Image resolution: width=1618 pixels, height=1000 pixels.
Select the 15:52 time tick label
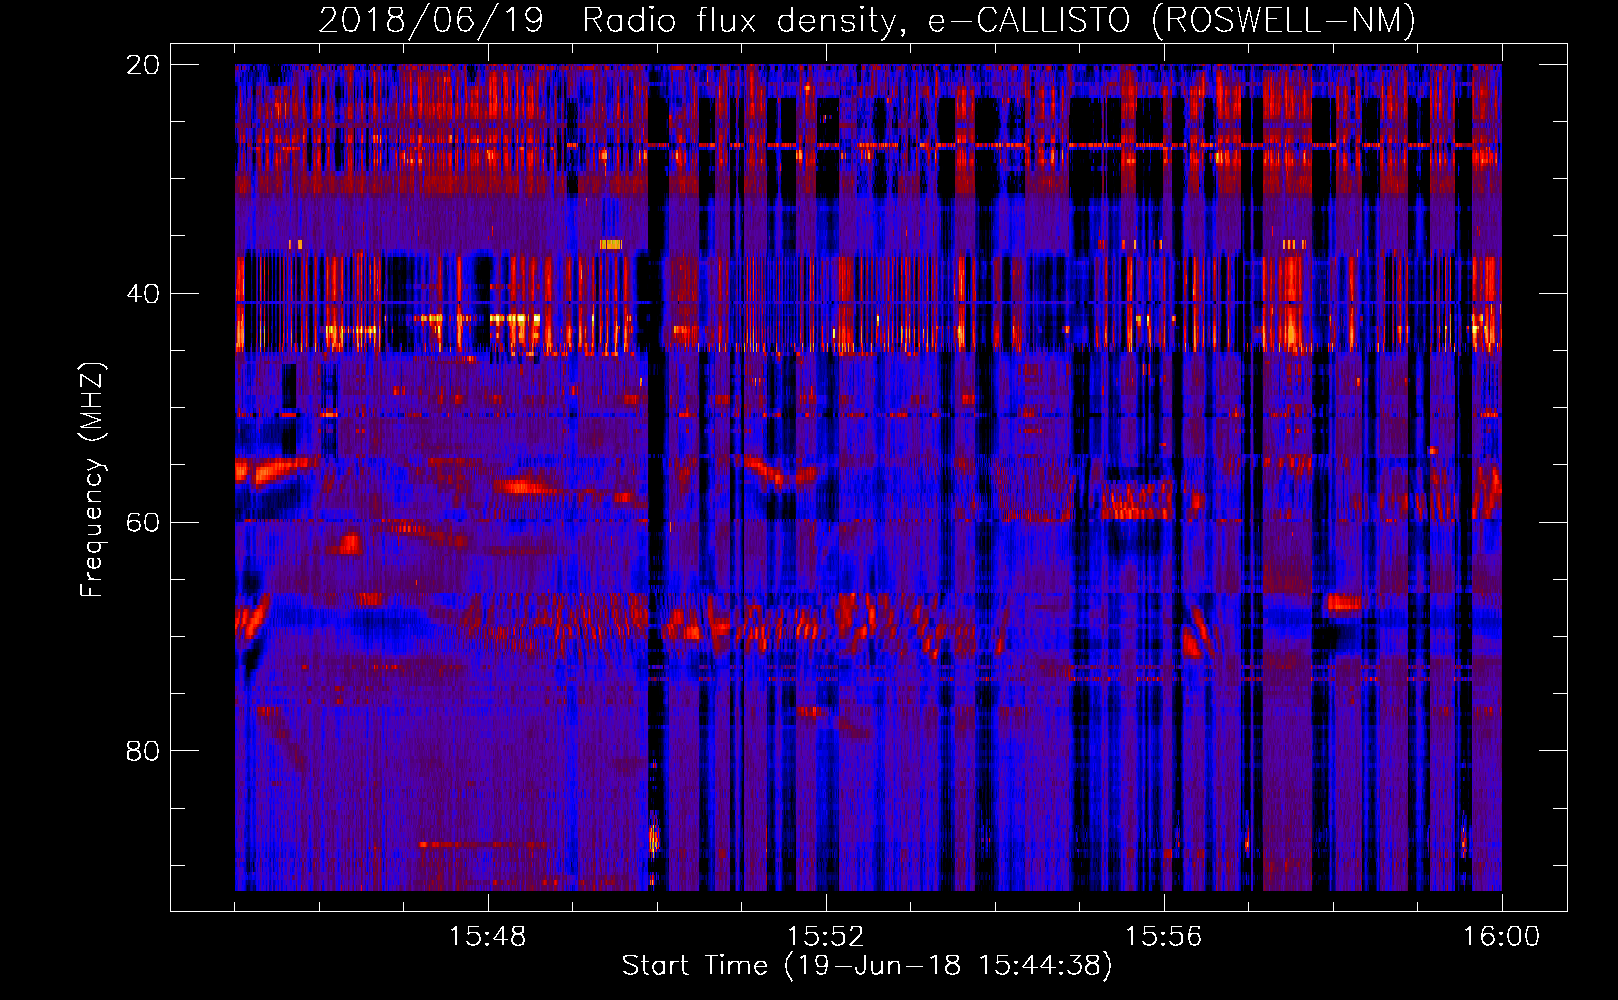click(825, 937)
